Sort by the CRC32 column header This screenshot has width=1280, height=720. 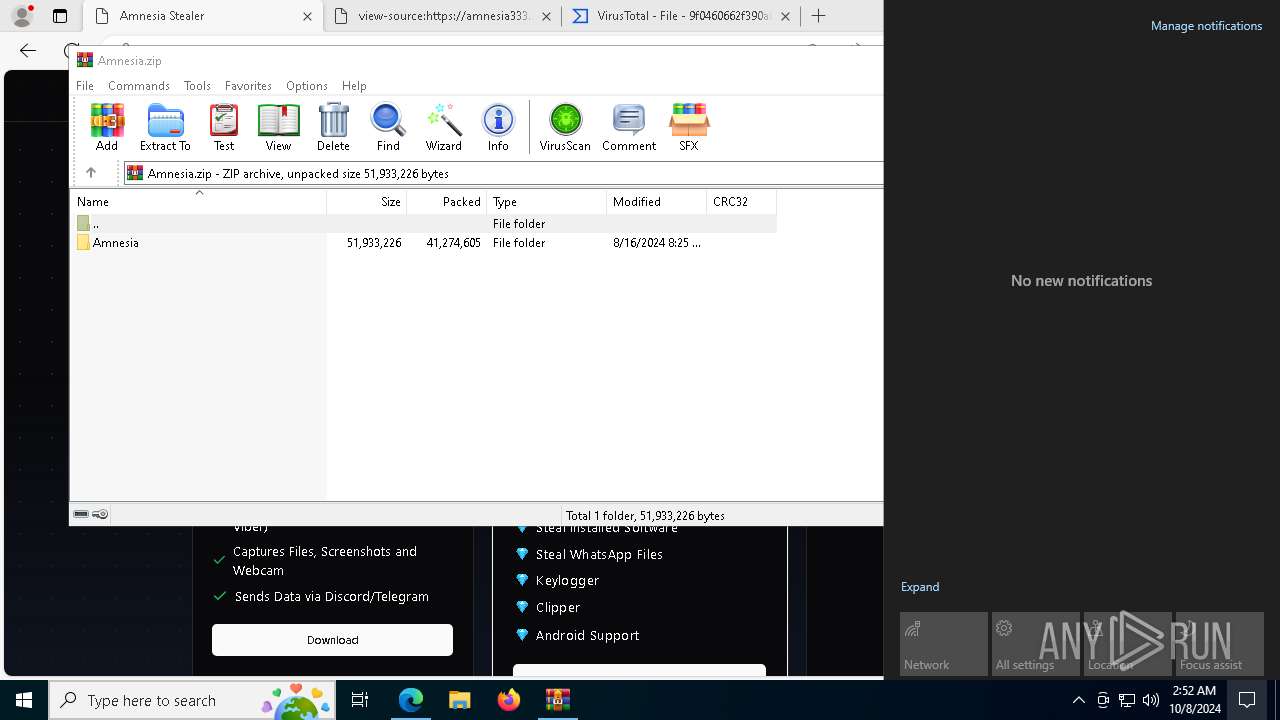[x=741, y=202]
